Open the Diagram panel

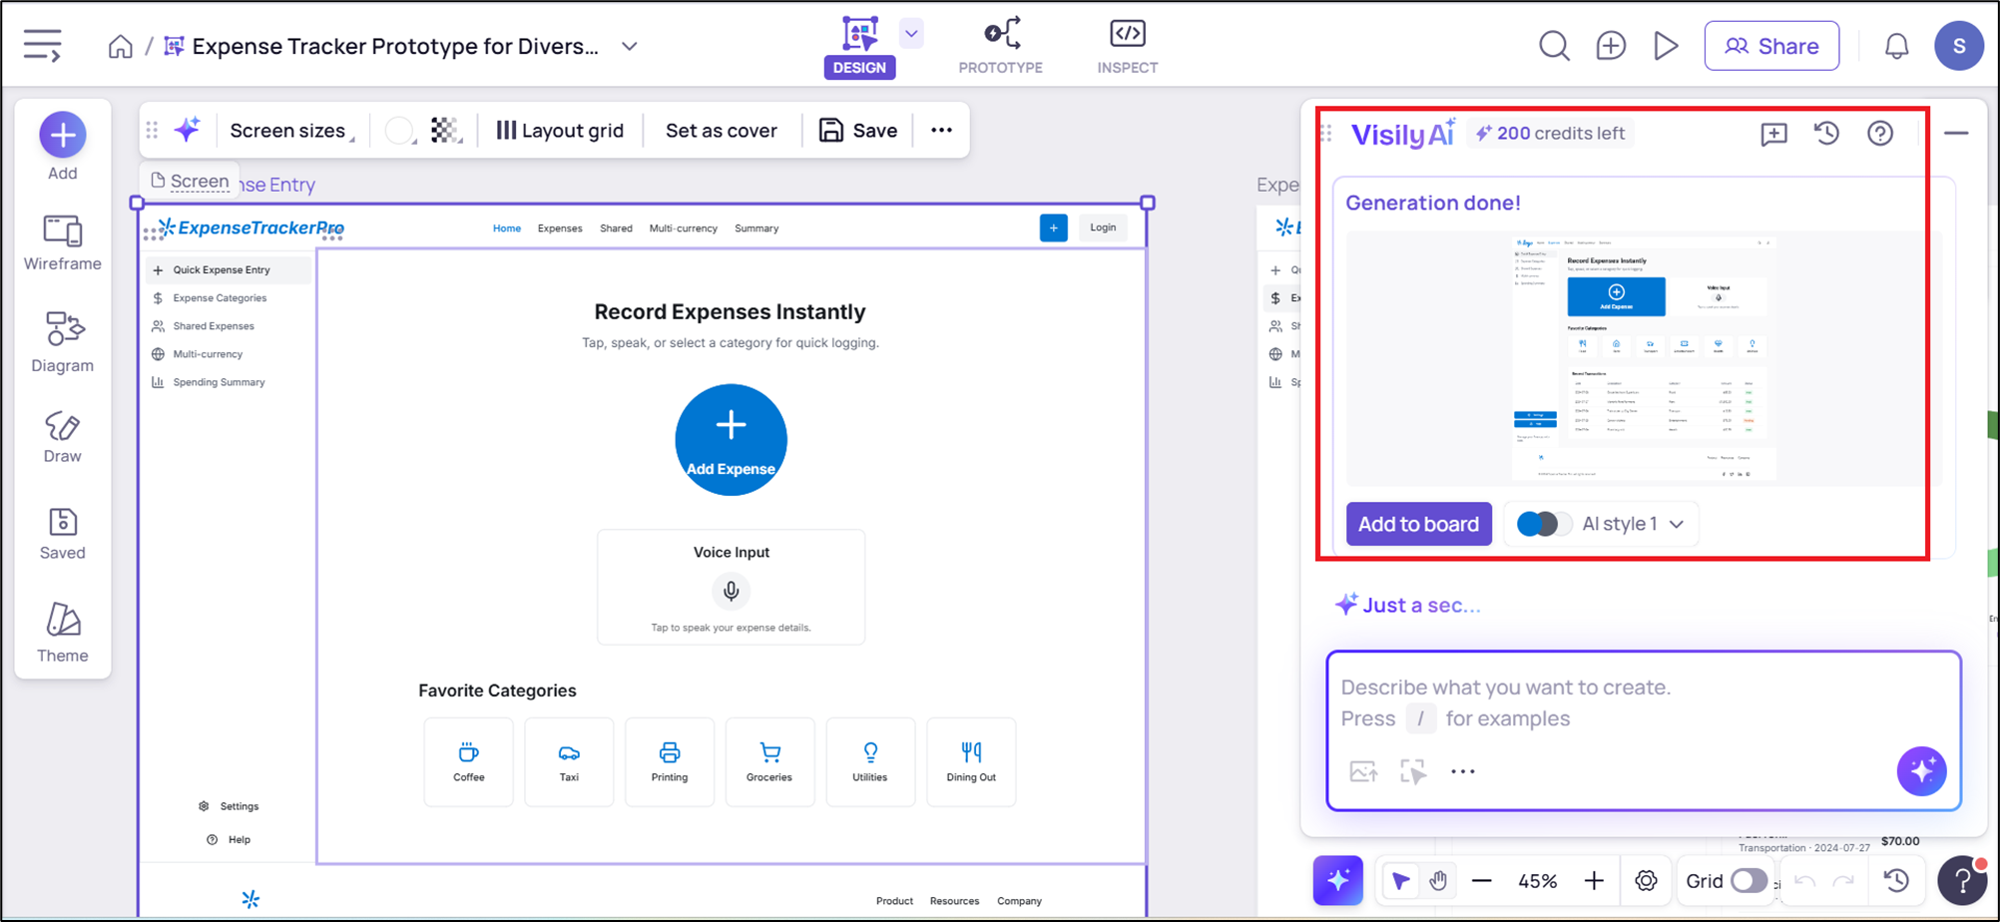(x=63, y=343)
